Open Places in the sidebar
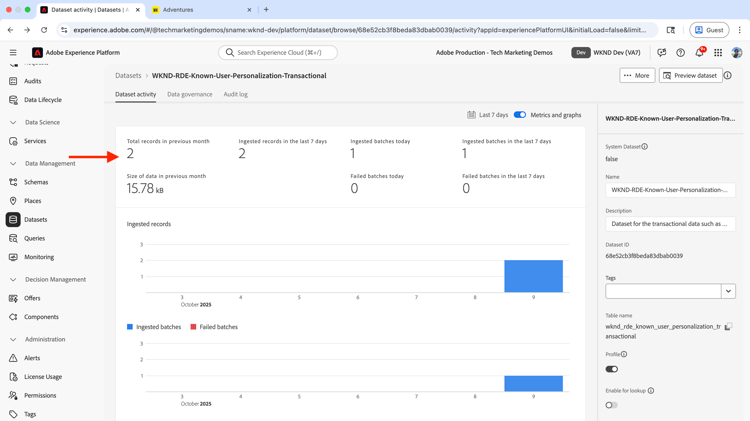Image resolution: width=750 pixels, height=421 pixels. coord(33,200)
